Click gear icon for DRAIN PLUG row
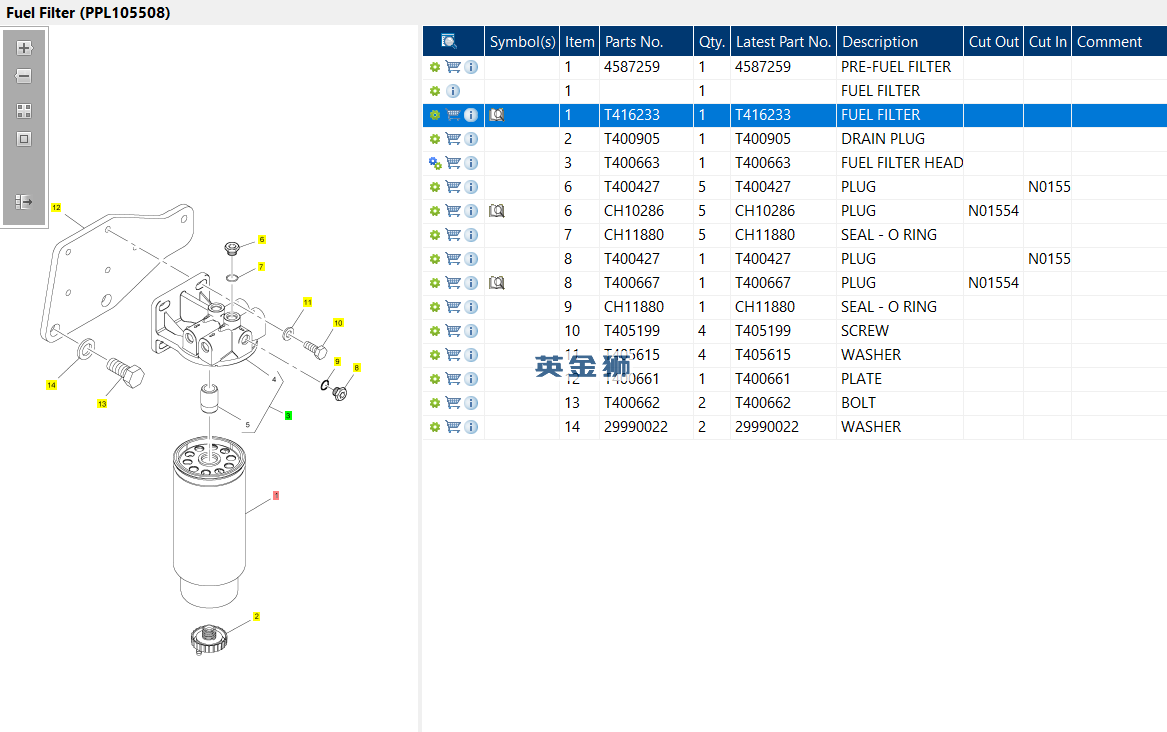1167x732 pixels. (435, 139)
